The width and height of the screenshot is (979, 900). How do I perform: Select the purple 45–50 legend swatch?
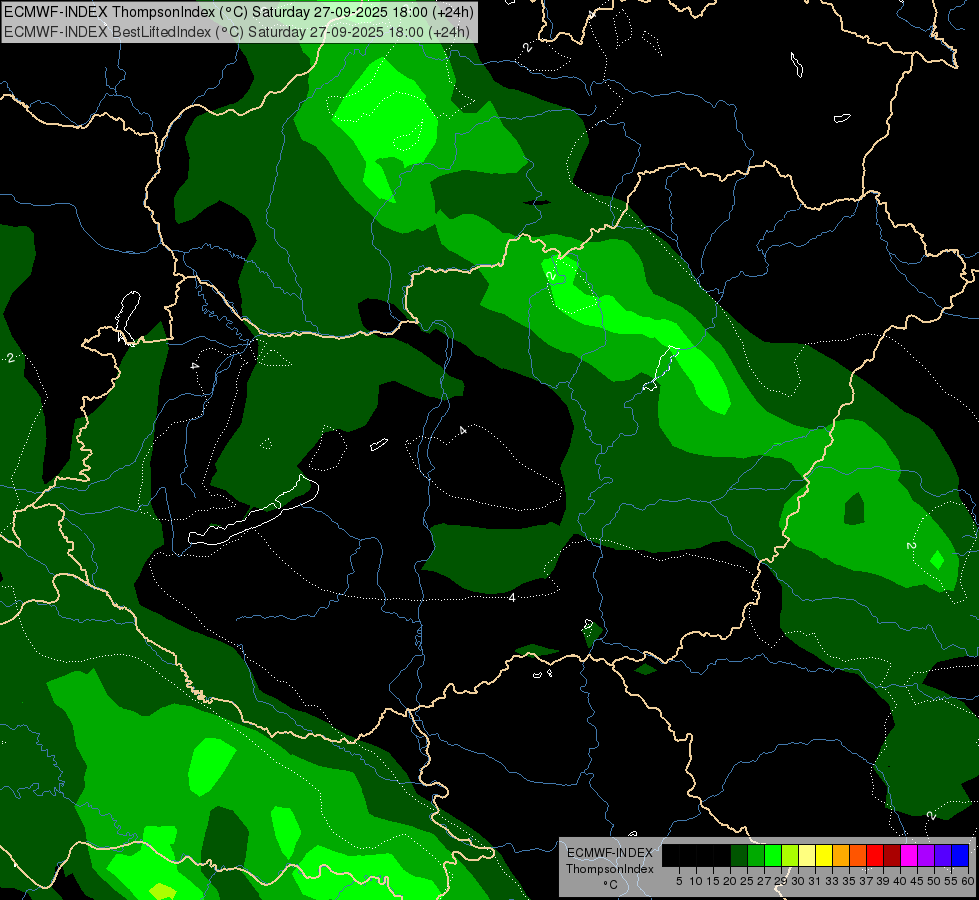point(926,855)
